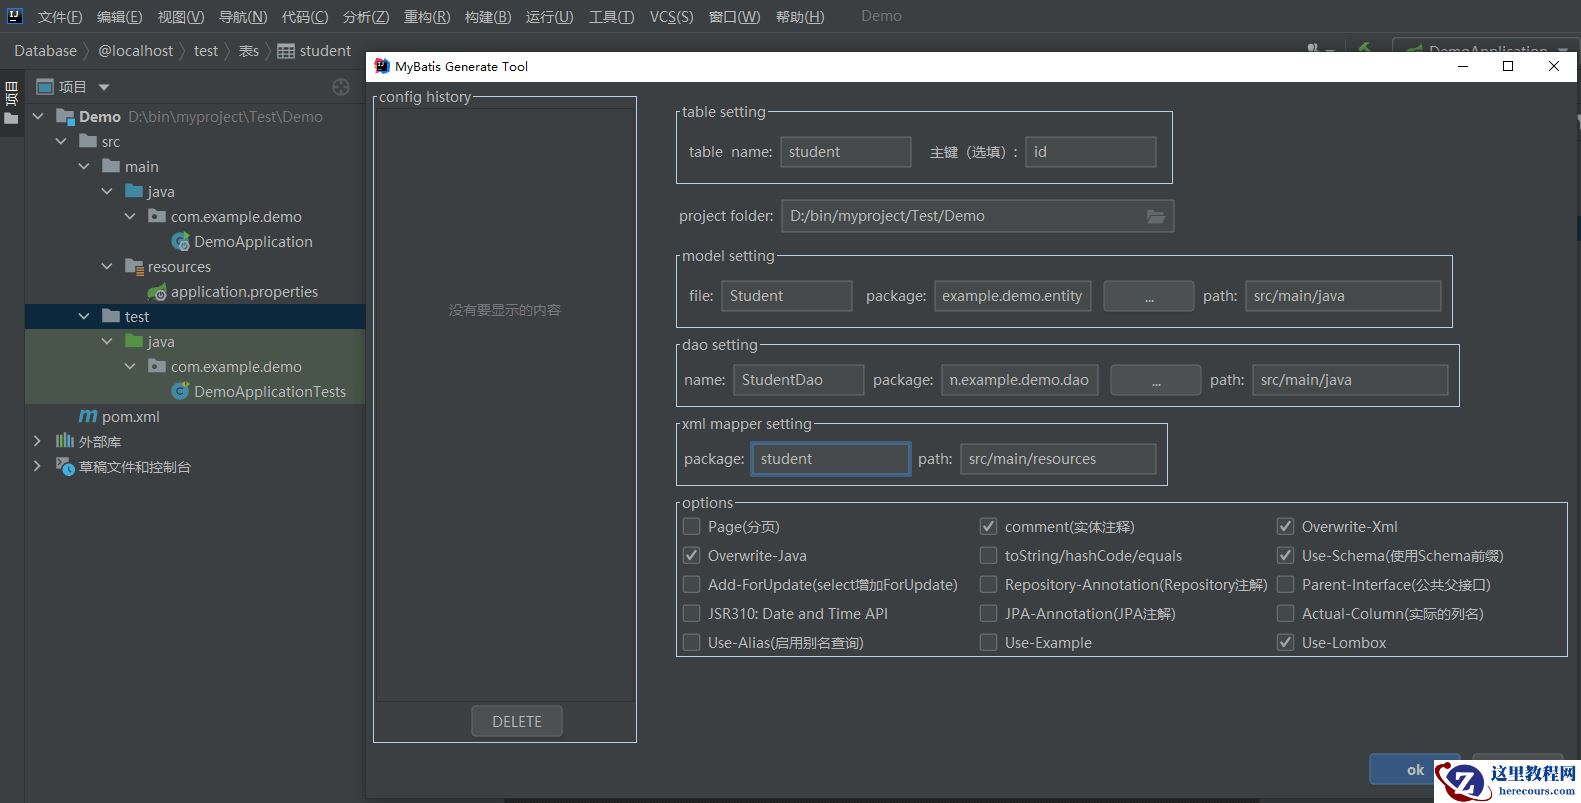Click model package browse ... button
1581x803 pixels.
tap(1148, 296)
